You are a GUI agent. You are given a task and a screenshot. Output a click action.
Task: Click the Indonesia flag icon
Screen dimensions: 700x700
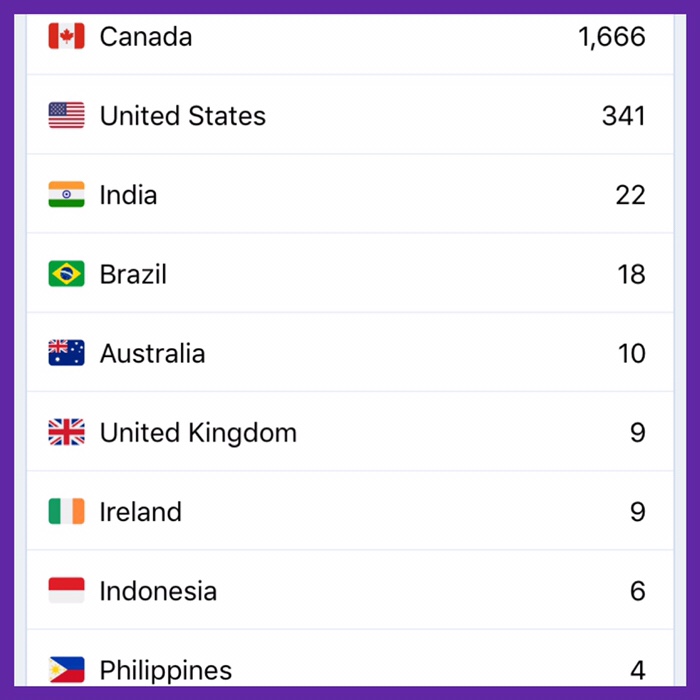(x=66, y=591)
